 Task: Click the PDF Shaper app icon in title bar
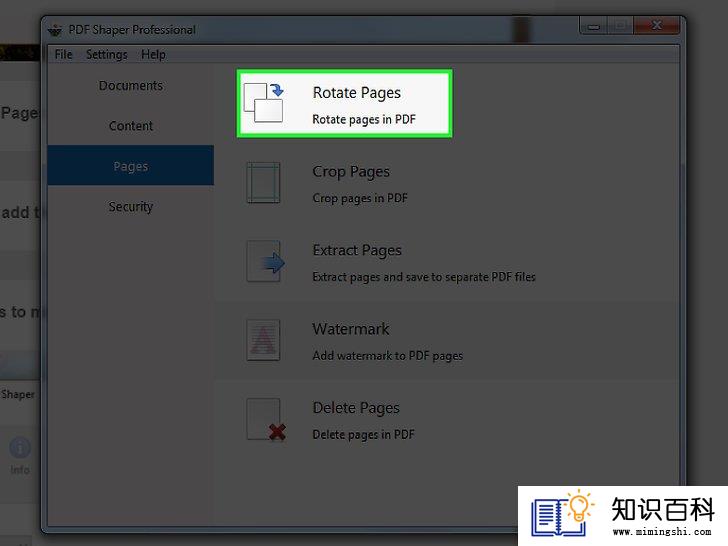(x=55, y=30)
